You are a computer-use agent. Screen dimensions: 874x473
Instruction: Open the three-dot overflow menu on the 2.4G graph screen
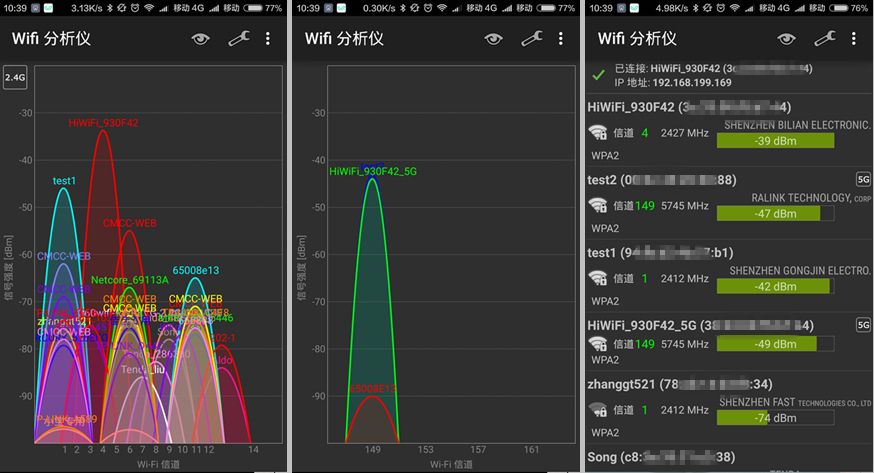pos(267,39)
